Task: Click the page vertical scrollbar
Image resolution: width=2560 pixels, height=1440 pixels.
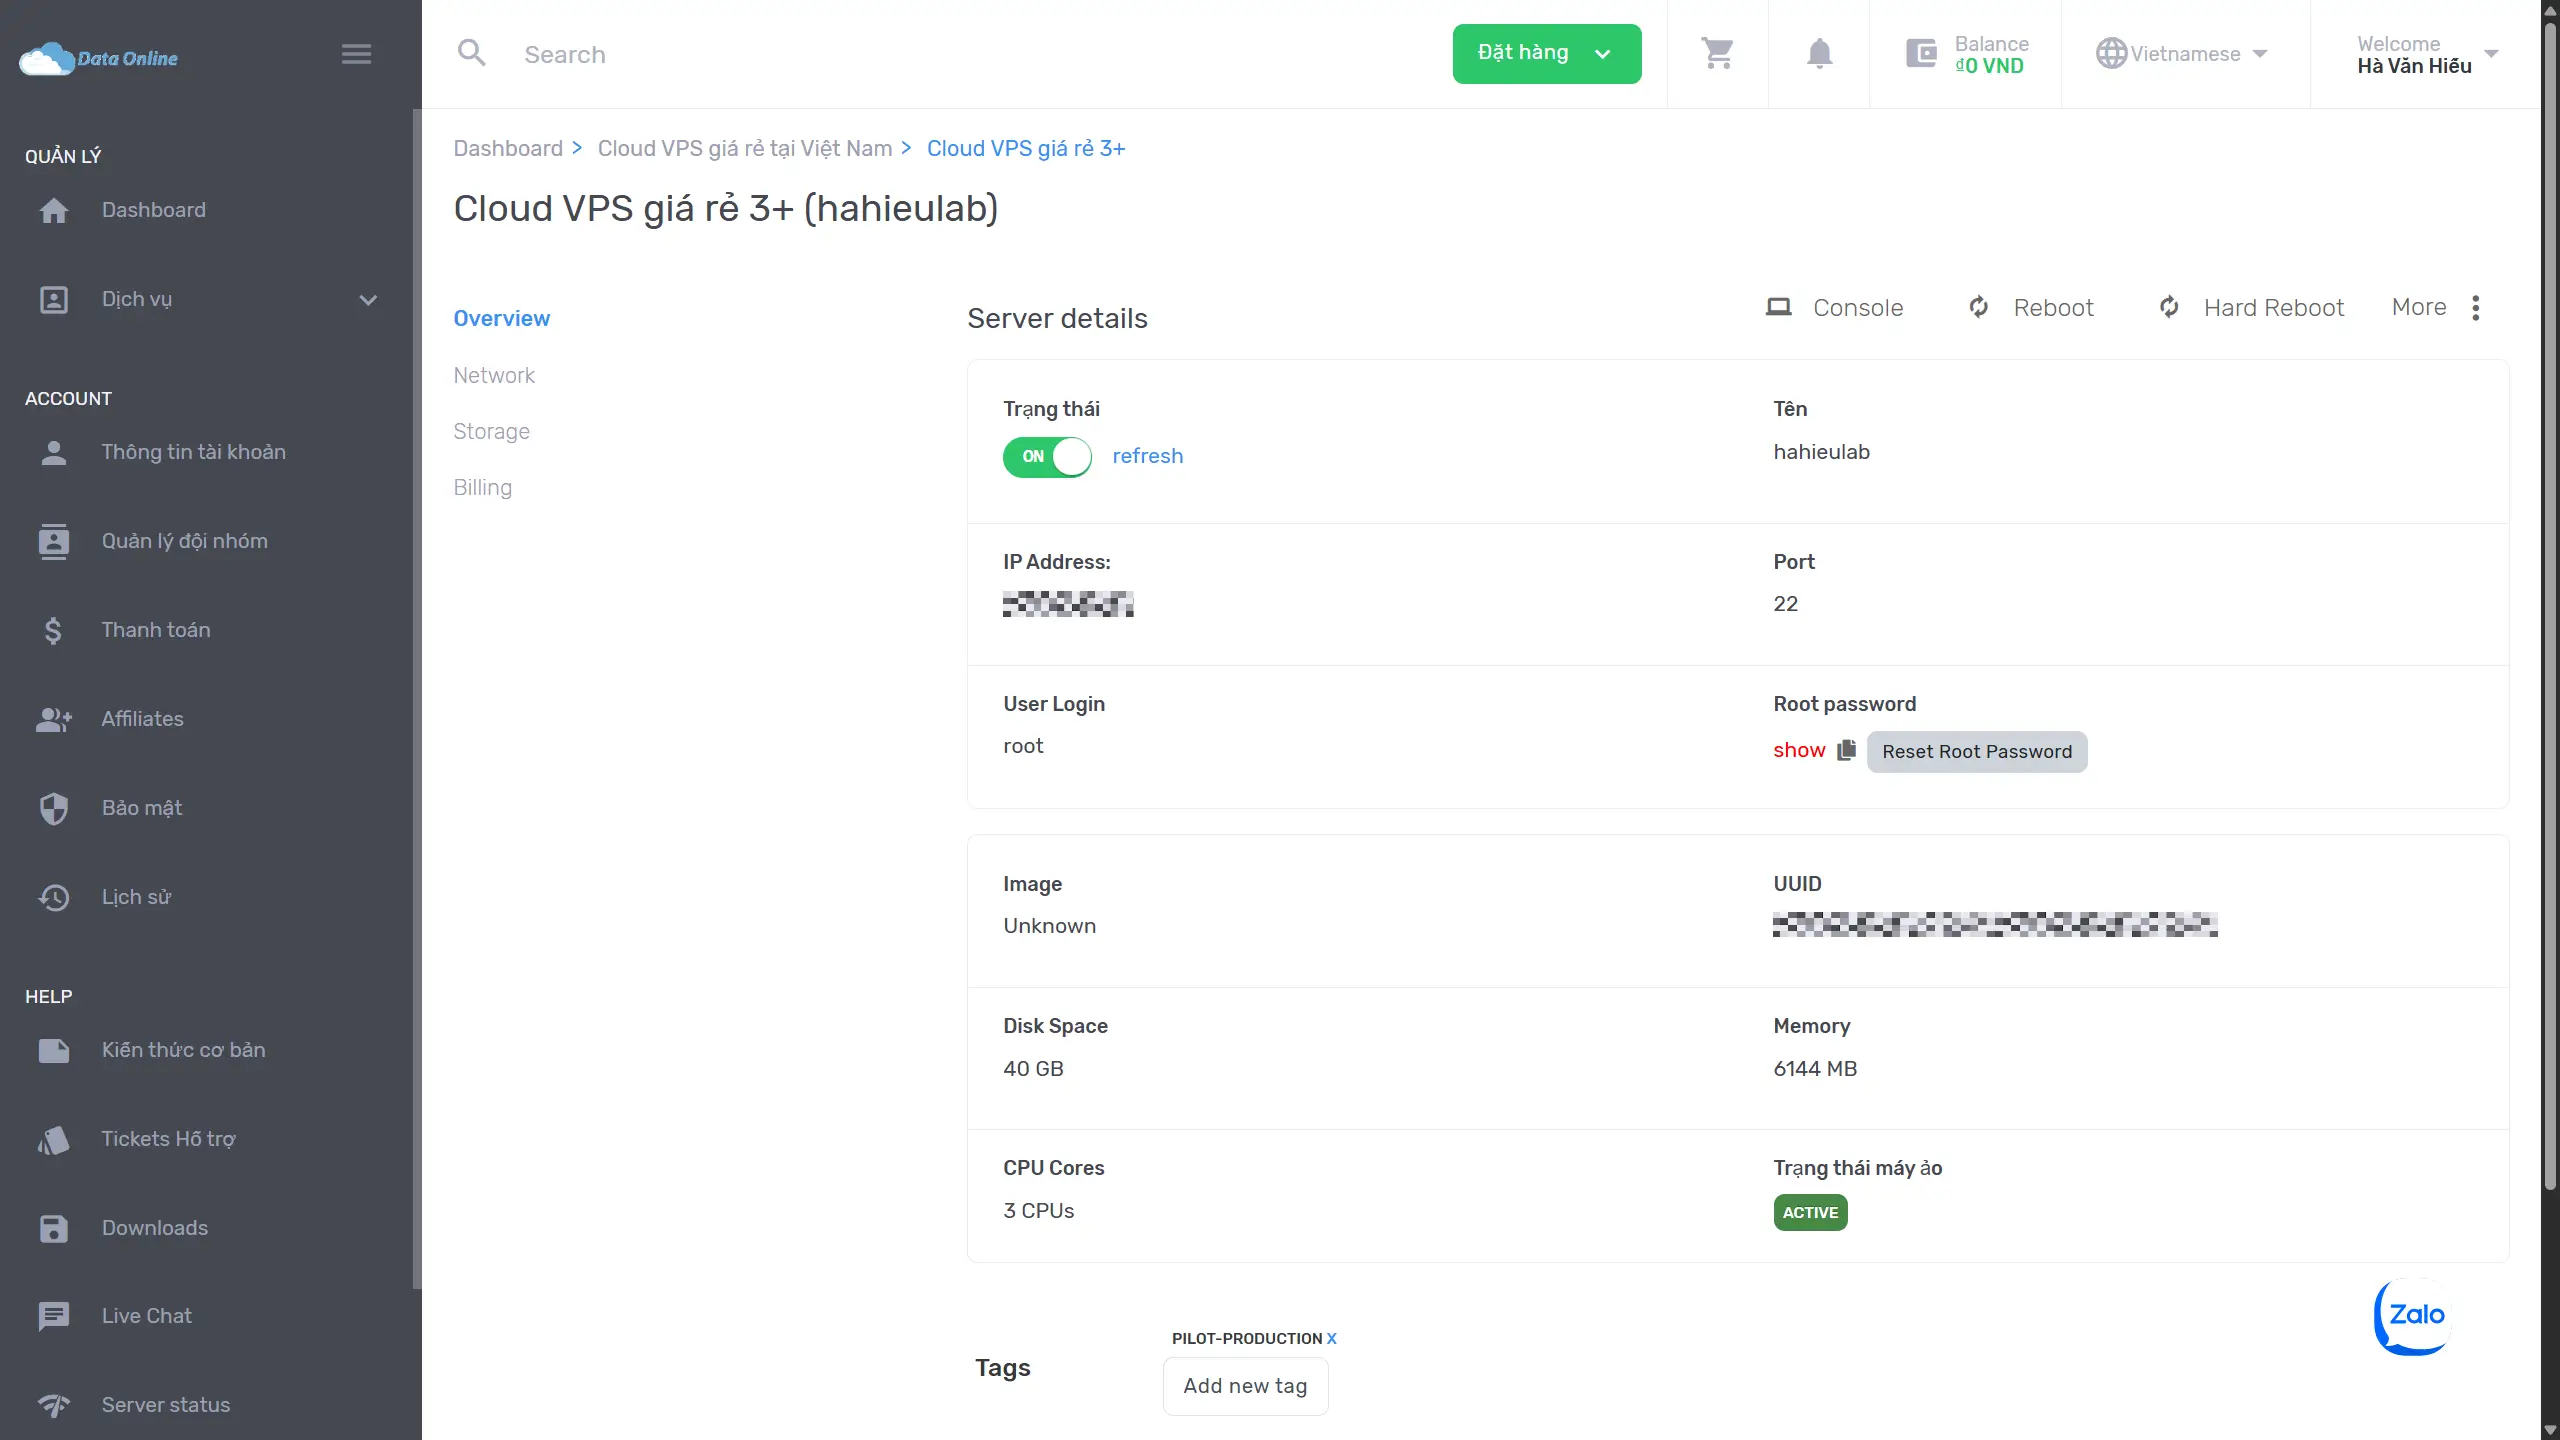Action: [x=2549, y=600]
